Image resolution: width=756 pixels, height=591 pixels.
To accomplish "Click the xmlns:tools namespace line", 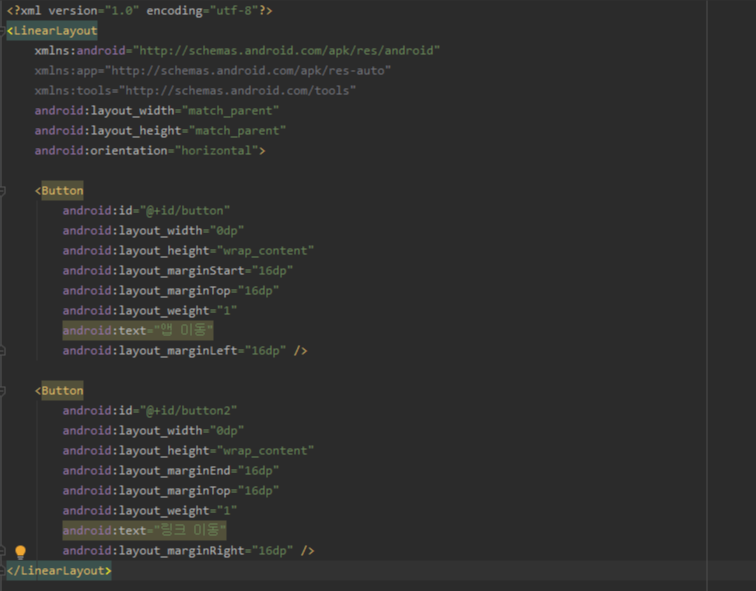I will [x=195, y=91].
